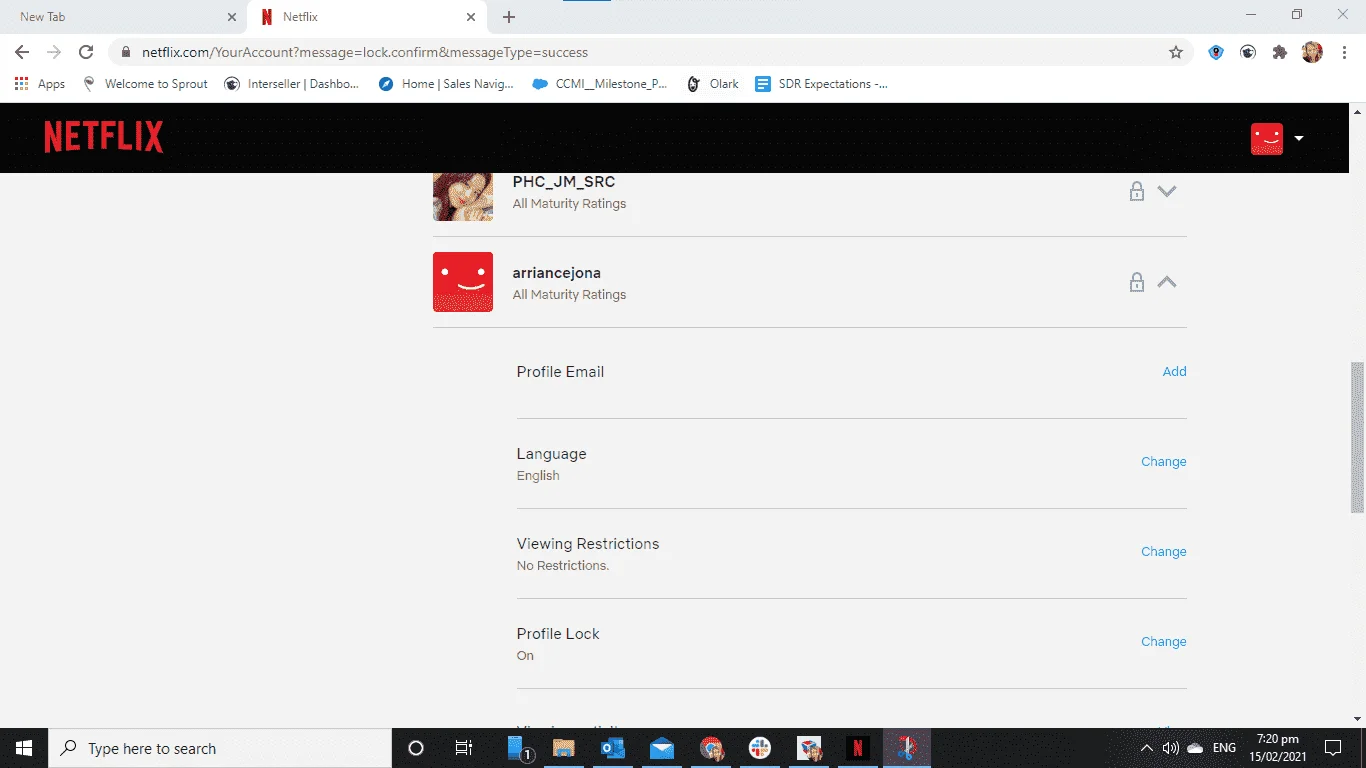The width and height of the screenshot is (1366, 768).
Task: Open the Chrome profile avatar
Action: click(1312, 52)
